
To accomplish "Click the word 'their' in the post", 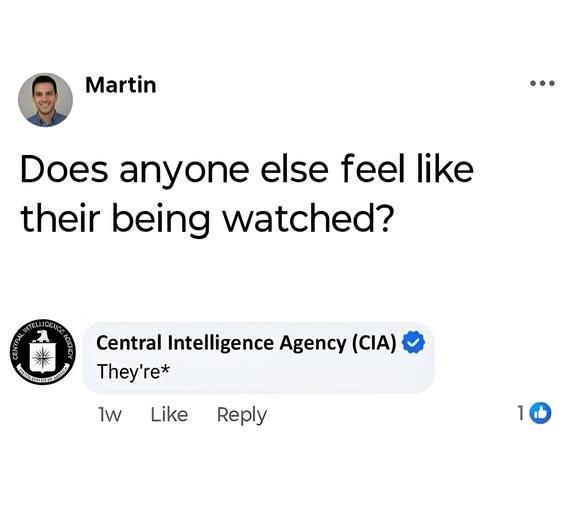I will 60,218.
